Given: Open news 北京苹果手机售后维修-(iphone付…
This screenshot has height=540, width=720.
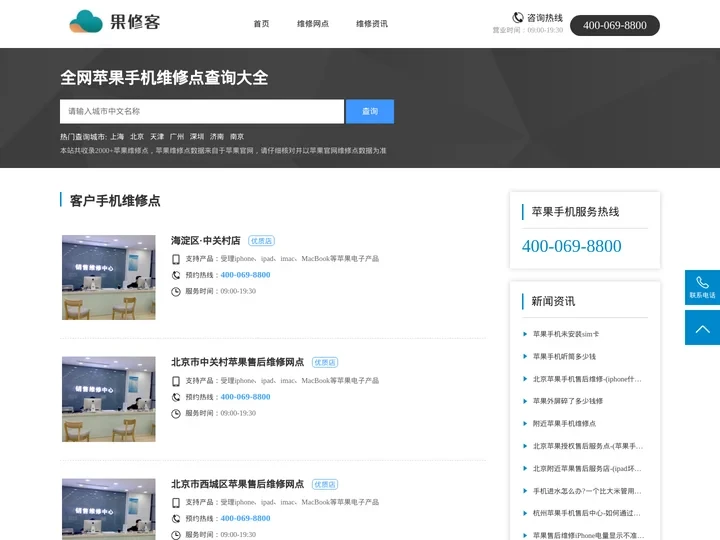Looking at the screenshot, I should [x=587, y=379].
